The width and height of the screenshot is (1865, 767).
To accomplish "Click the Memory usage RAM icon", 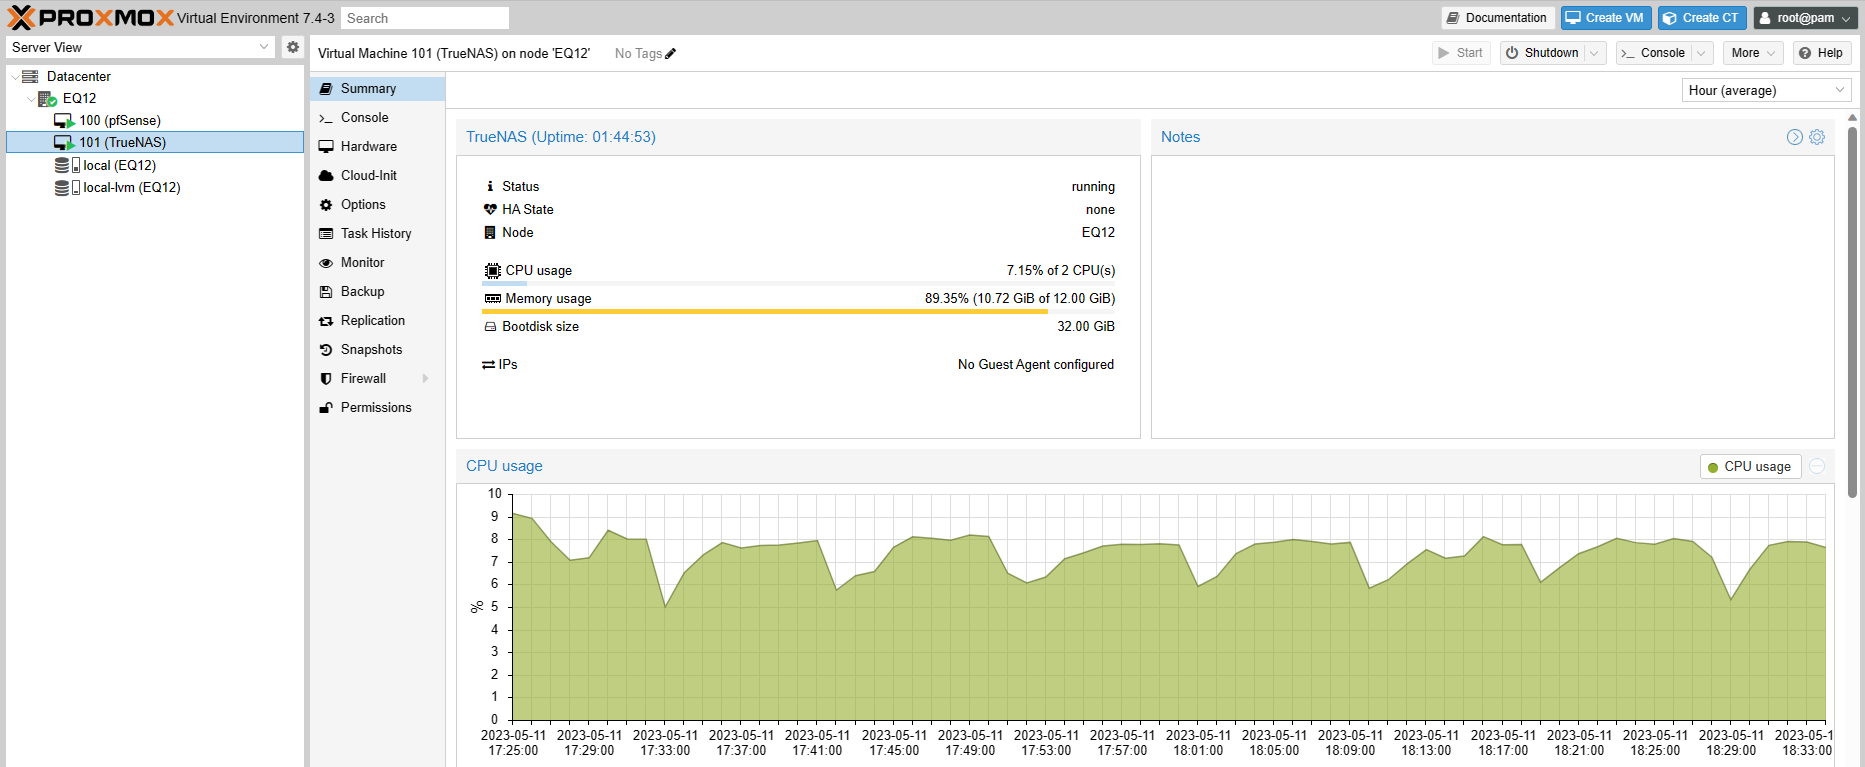I will coord(492,298).
